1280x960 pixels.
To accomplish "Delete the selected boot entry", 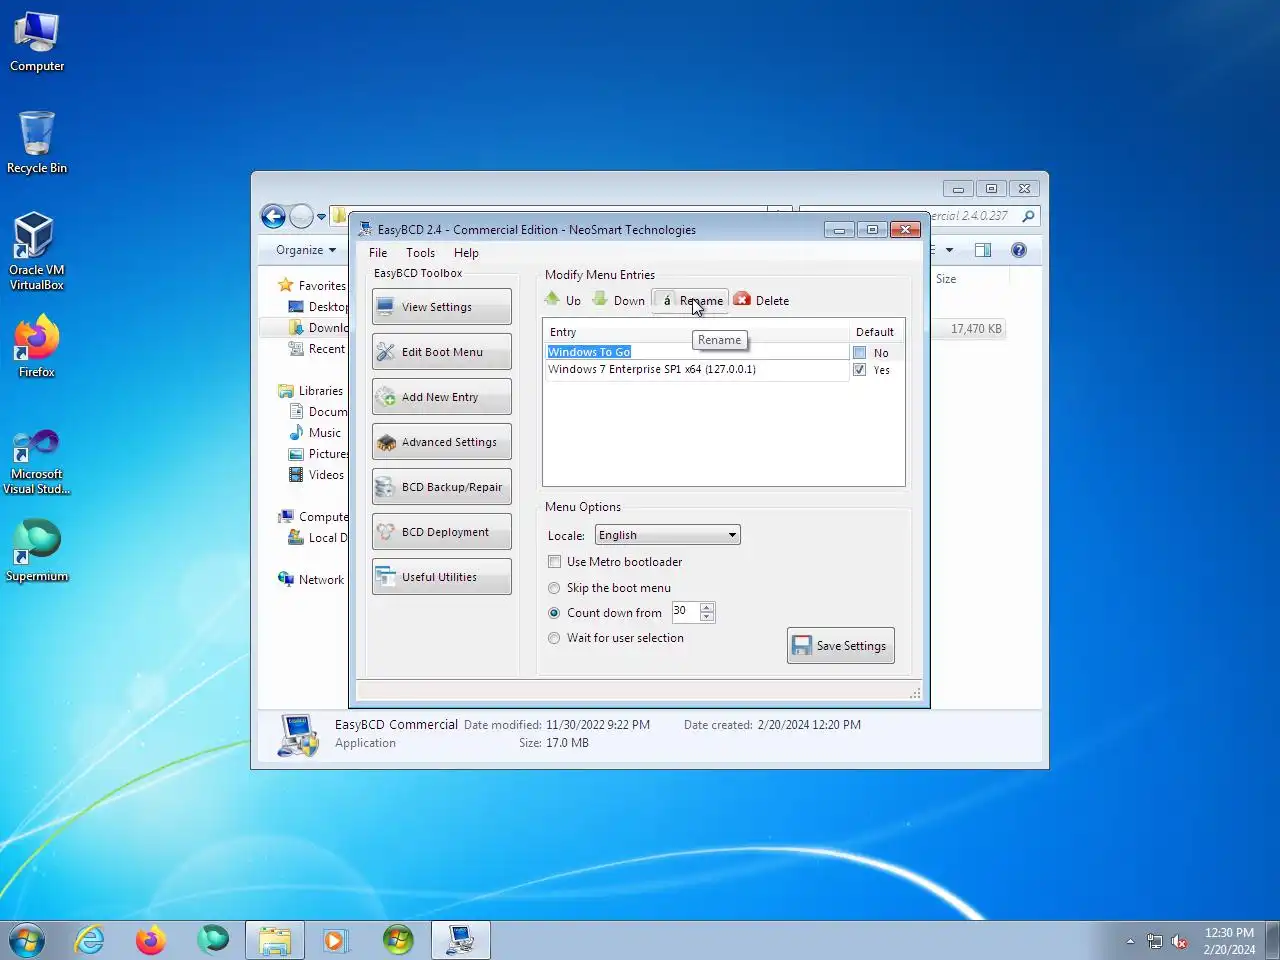I will point(762,300).
